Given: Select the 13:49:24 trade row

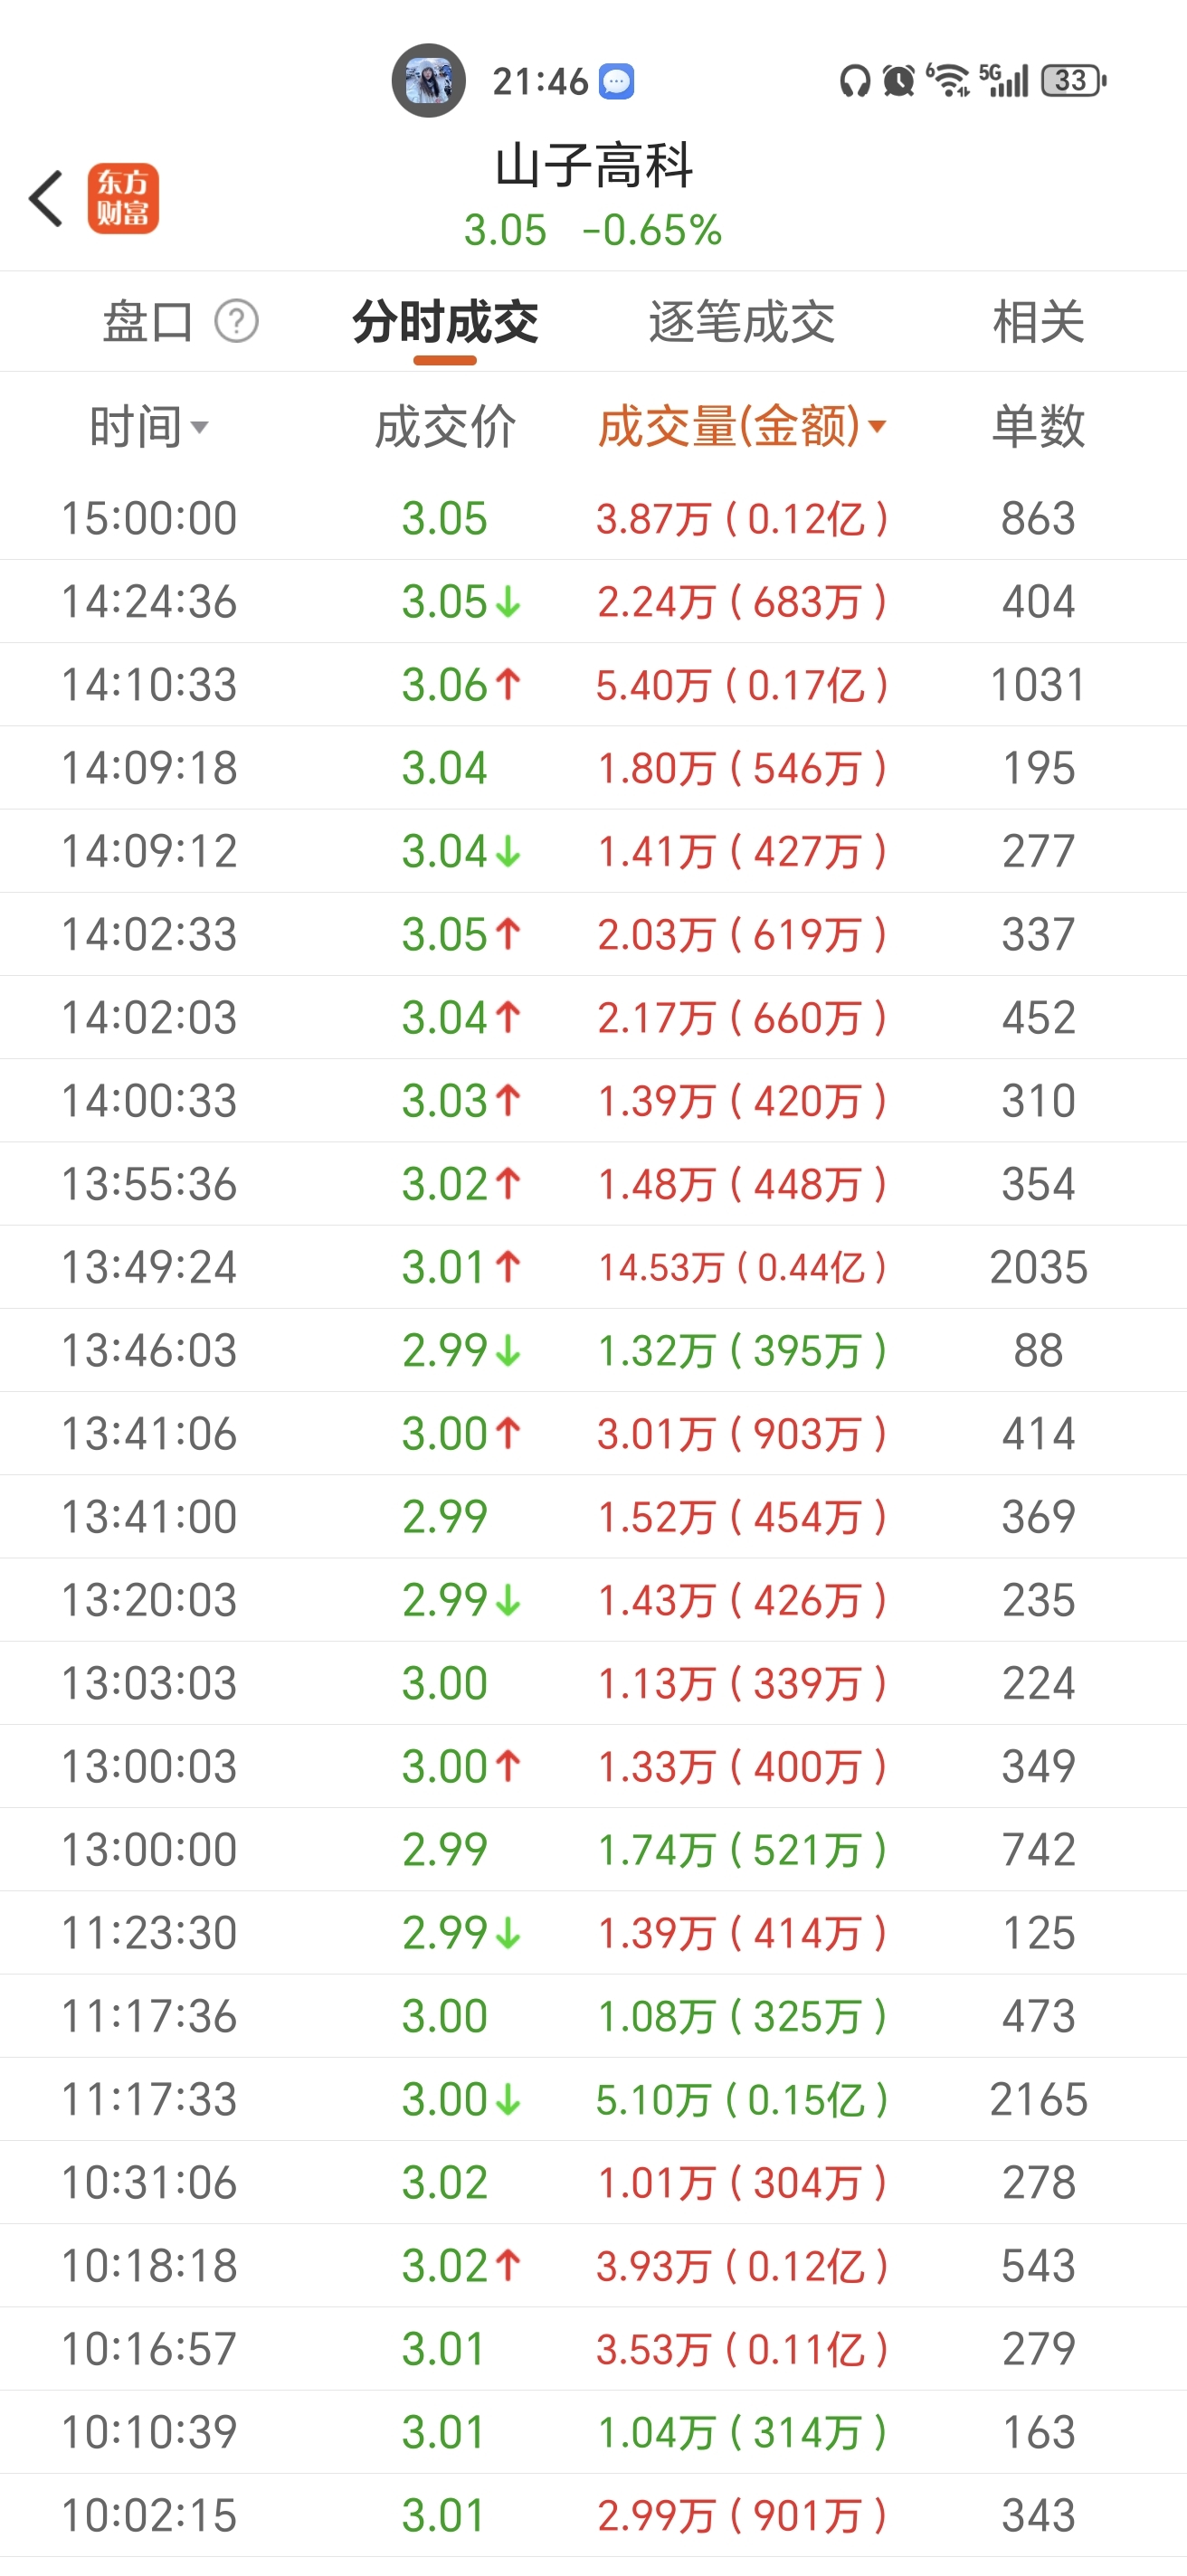Looking at the screenshot, I should click(593, 1267).
